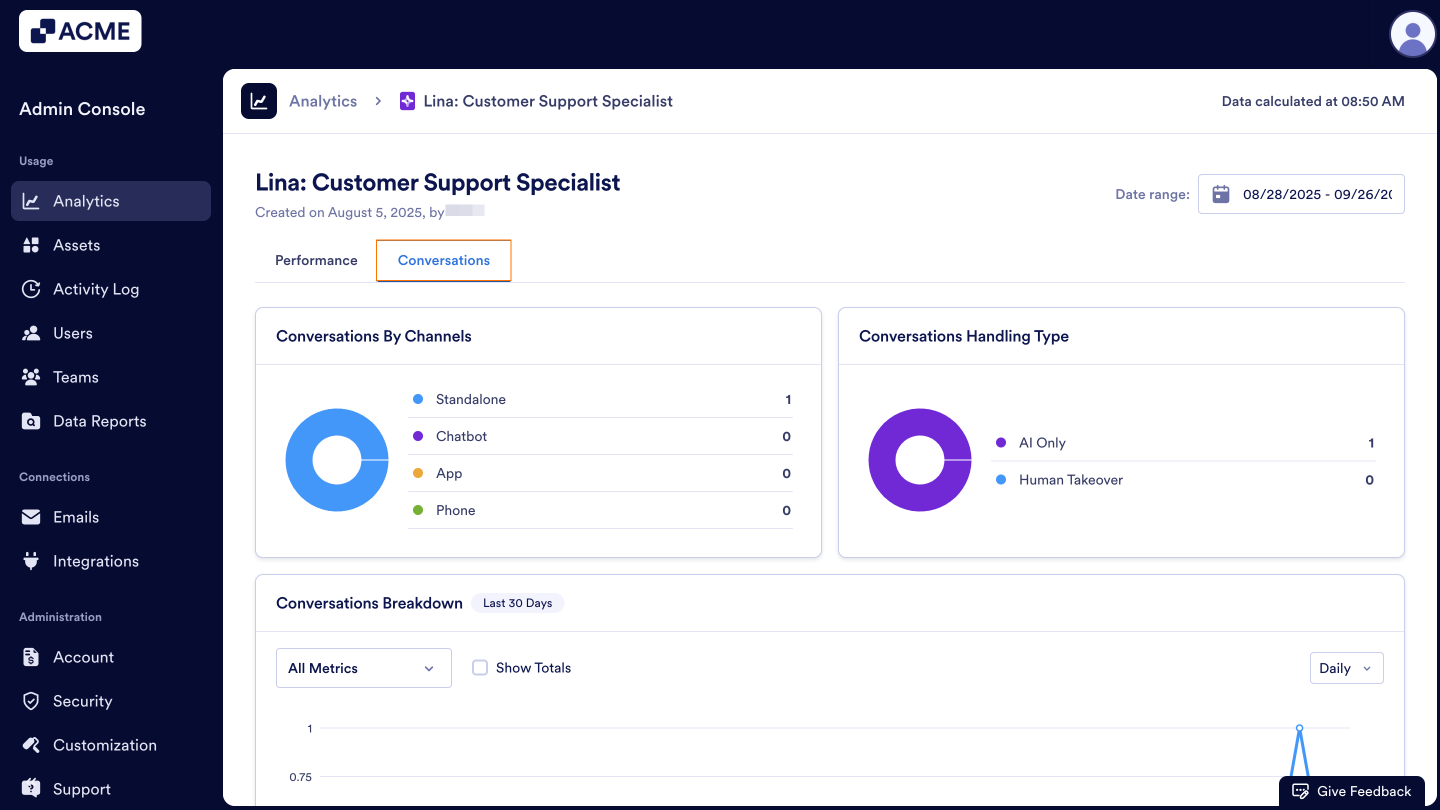The width and height of the screenshot is (1440, 810).
Task: Open the profile avatar menu
Action: click(x=1412, y=34)
